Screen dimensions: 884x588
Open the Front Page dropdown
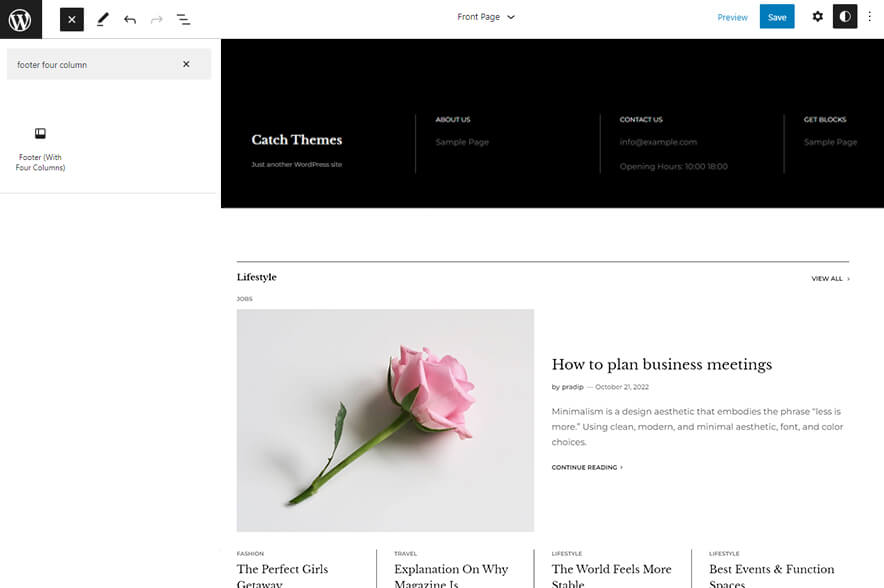487,17
